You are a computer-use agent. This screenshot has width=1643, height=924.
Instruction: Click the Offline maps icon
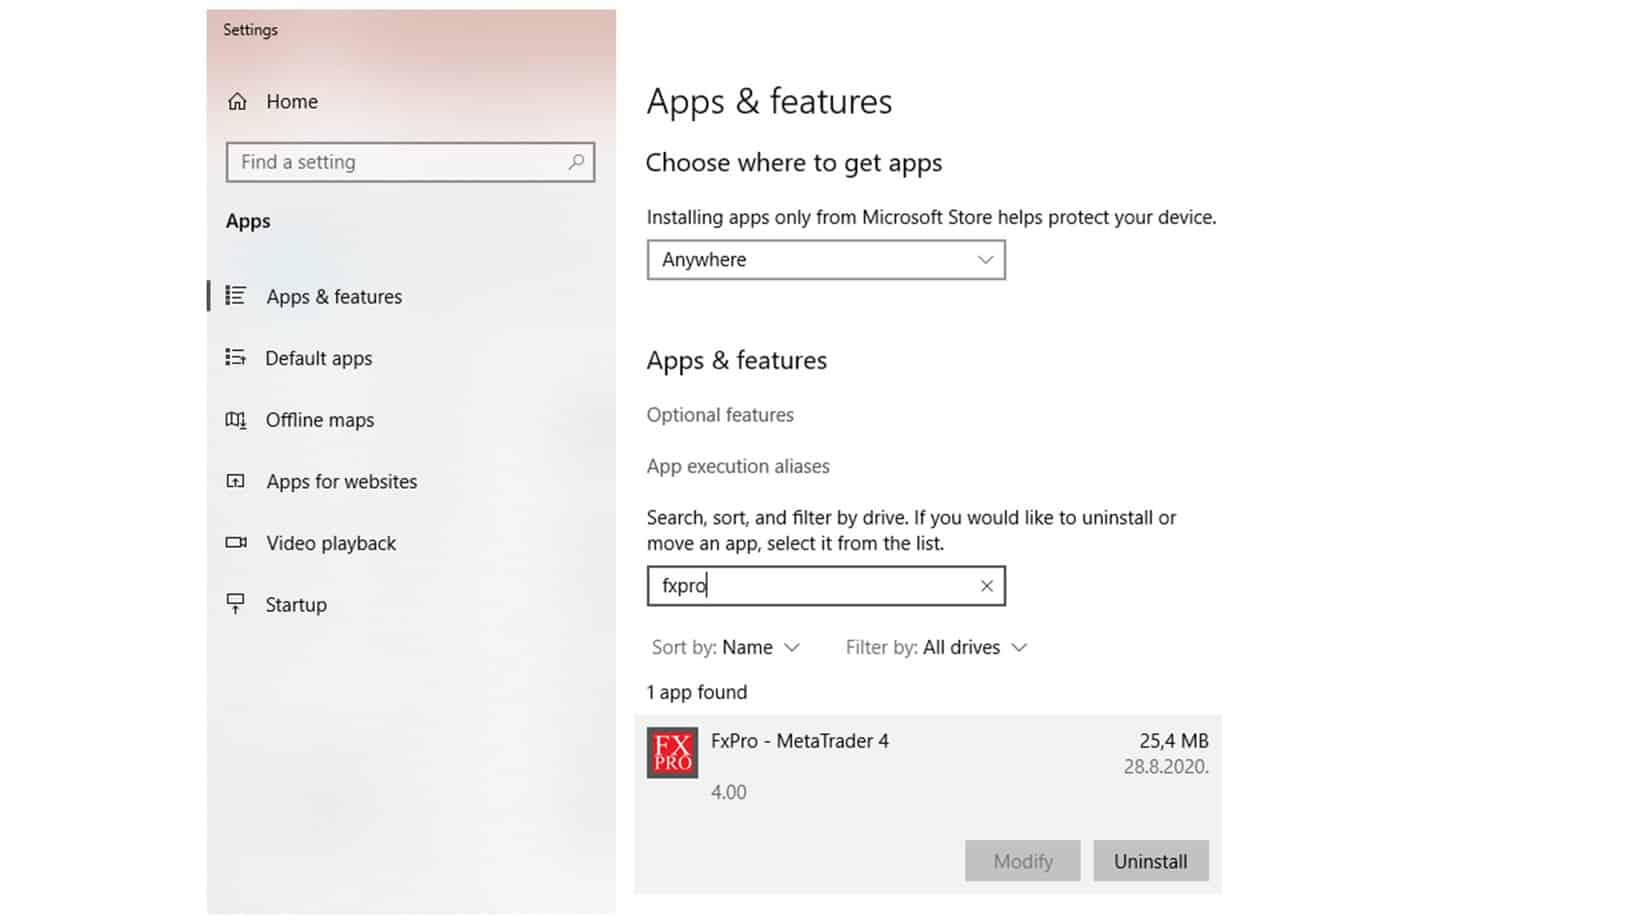pyautogui.click(x=236, y=420)
